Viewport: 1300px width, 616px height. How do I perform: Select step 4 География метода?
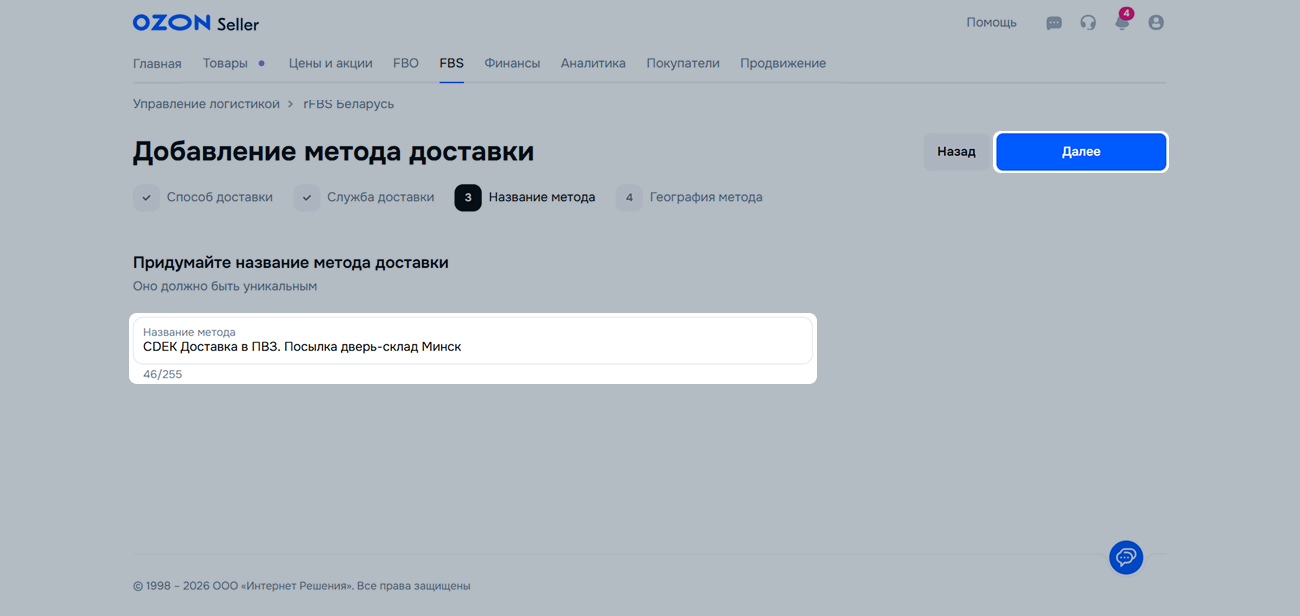(x=705, y=198)
